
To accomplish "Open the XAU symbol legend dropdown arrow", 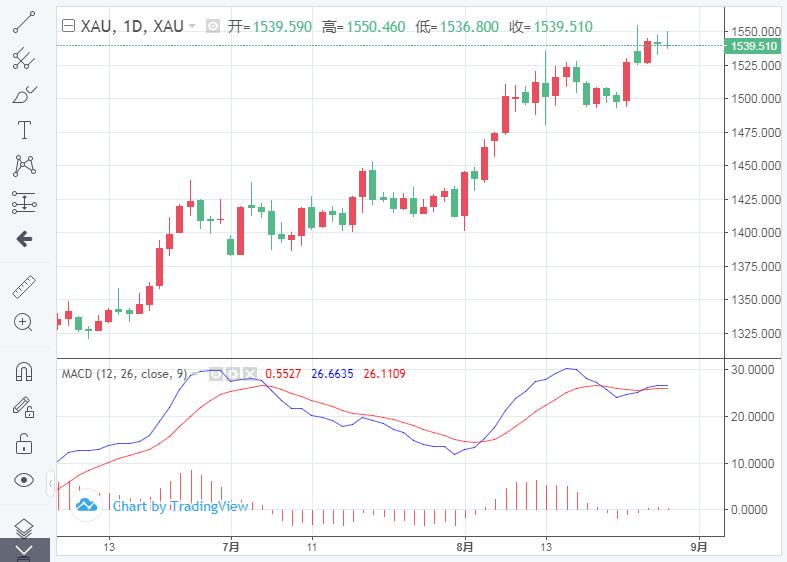I will (x=192, y=26).
